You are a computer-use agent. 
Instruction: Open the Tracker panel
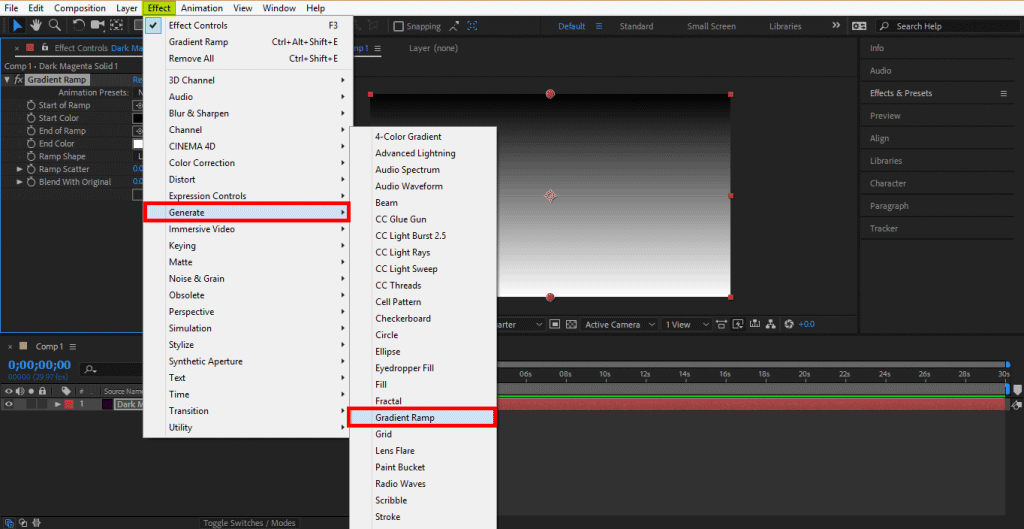tap(884, 229)
